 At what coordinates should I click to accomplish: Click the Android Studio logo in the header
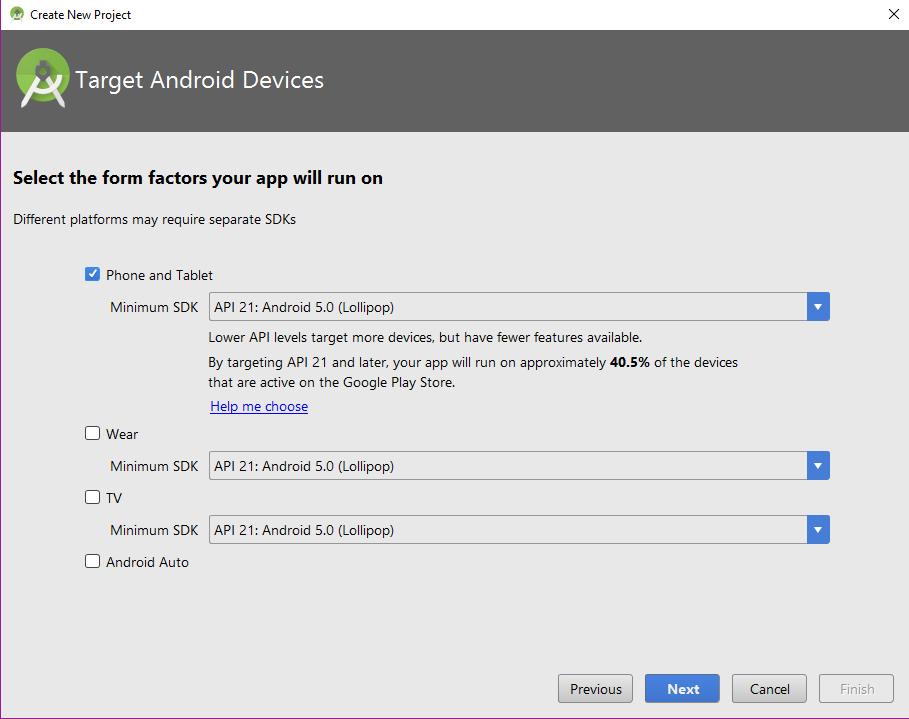[42, 78]
